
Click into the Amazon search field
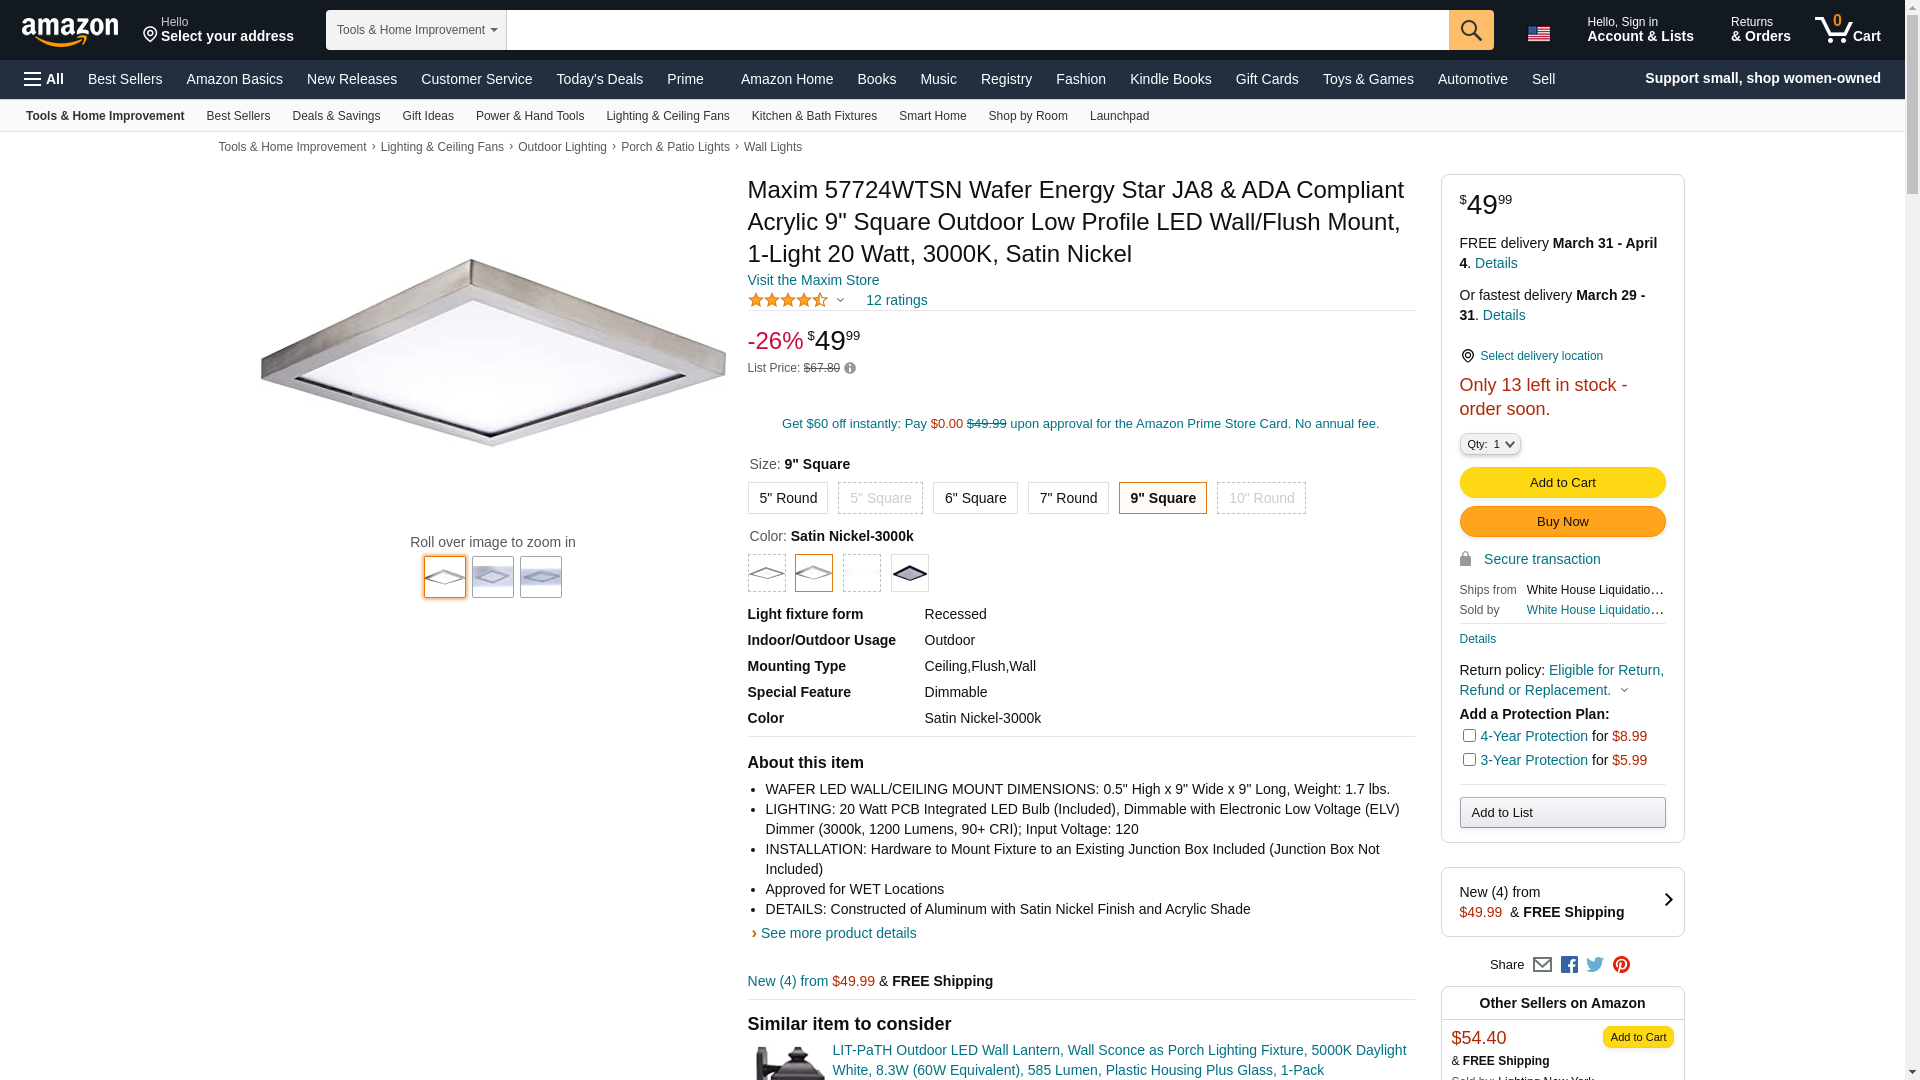(977, 30)
